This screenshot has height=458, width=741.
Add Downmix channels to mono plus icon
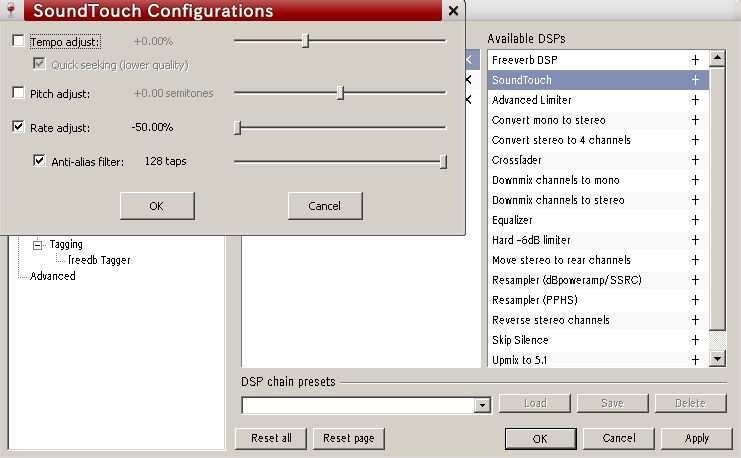coord(695,180)
